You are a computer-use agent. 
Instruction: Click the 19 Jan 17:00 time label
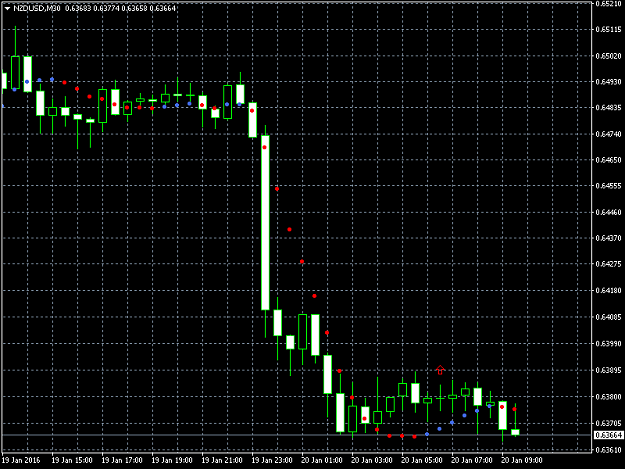coord(122,460)
